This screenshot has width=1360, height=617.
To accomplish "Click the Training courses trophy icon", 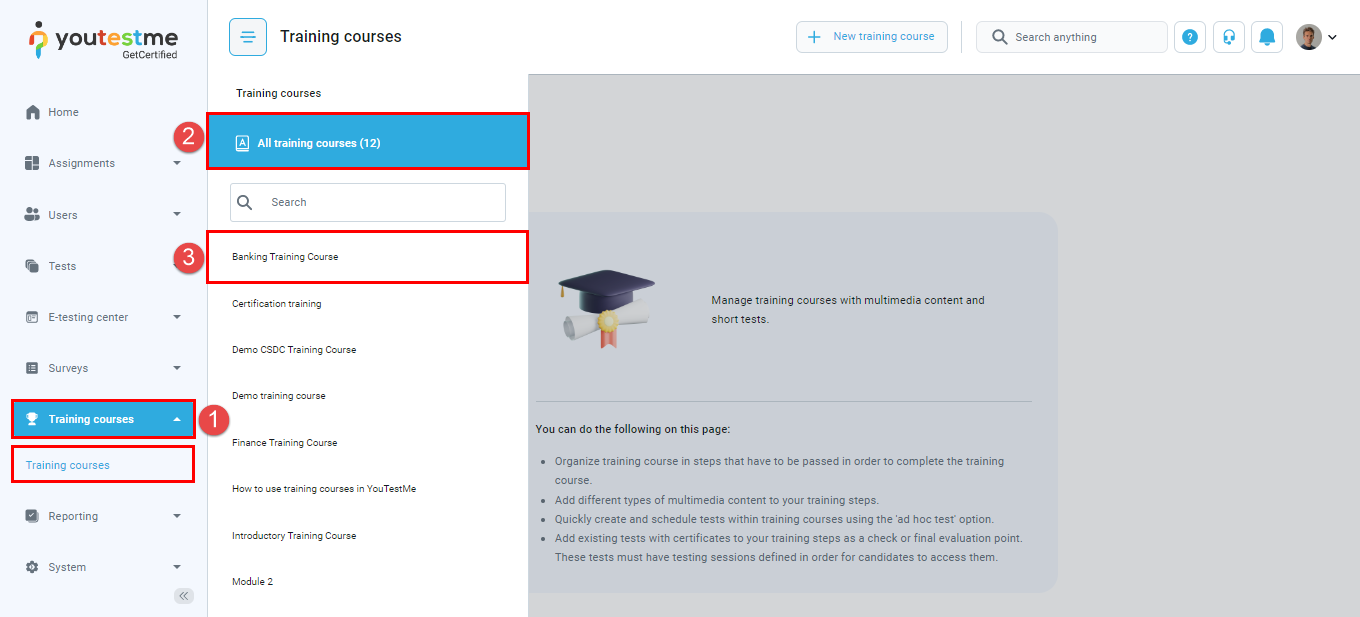I will (x=32, y=419).
